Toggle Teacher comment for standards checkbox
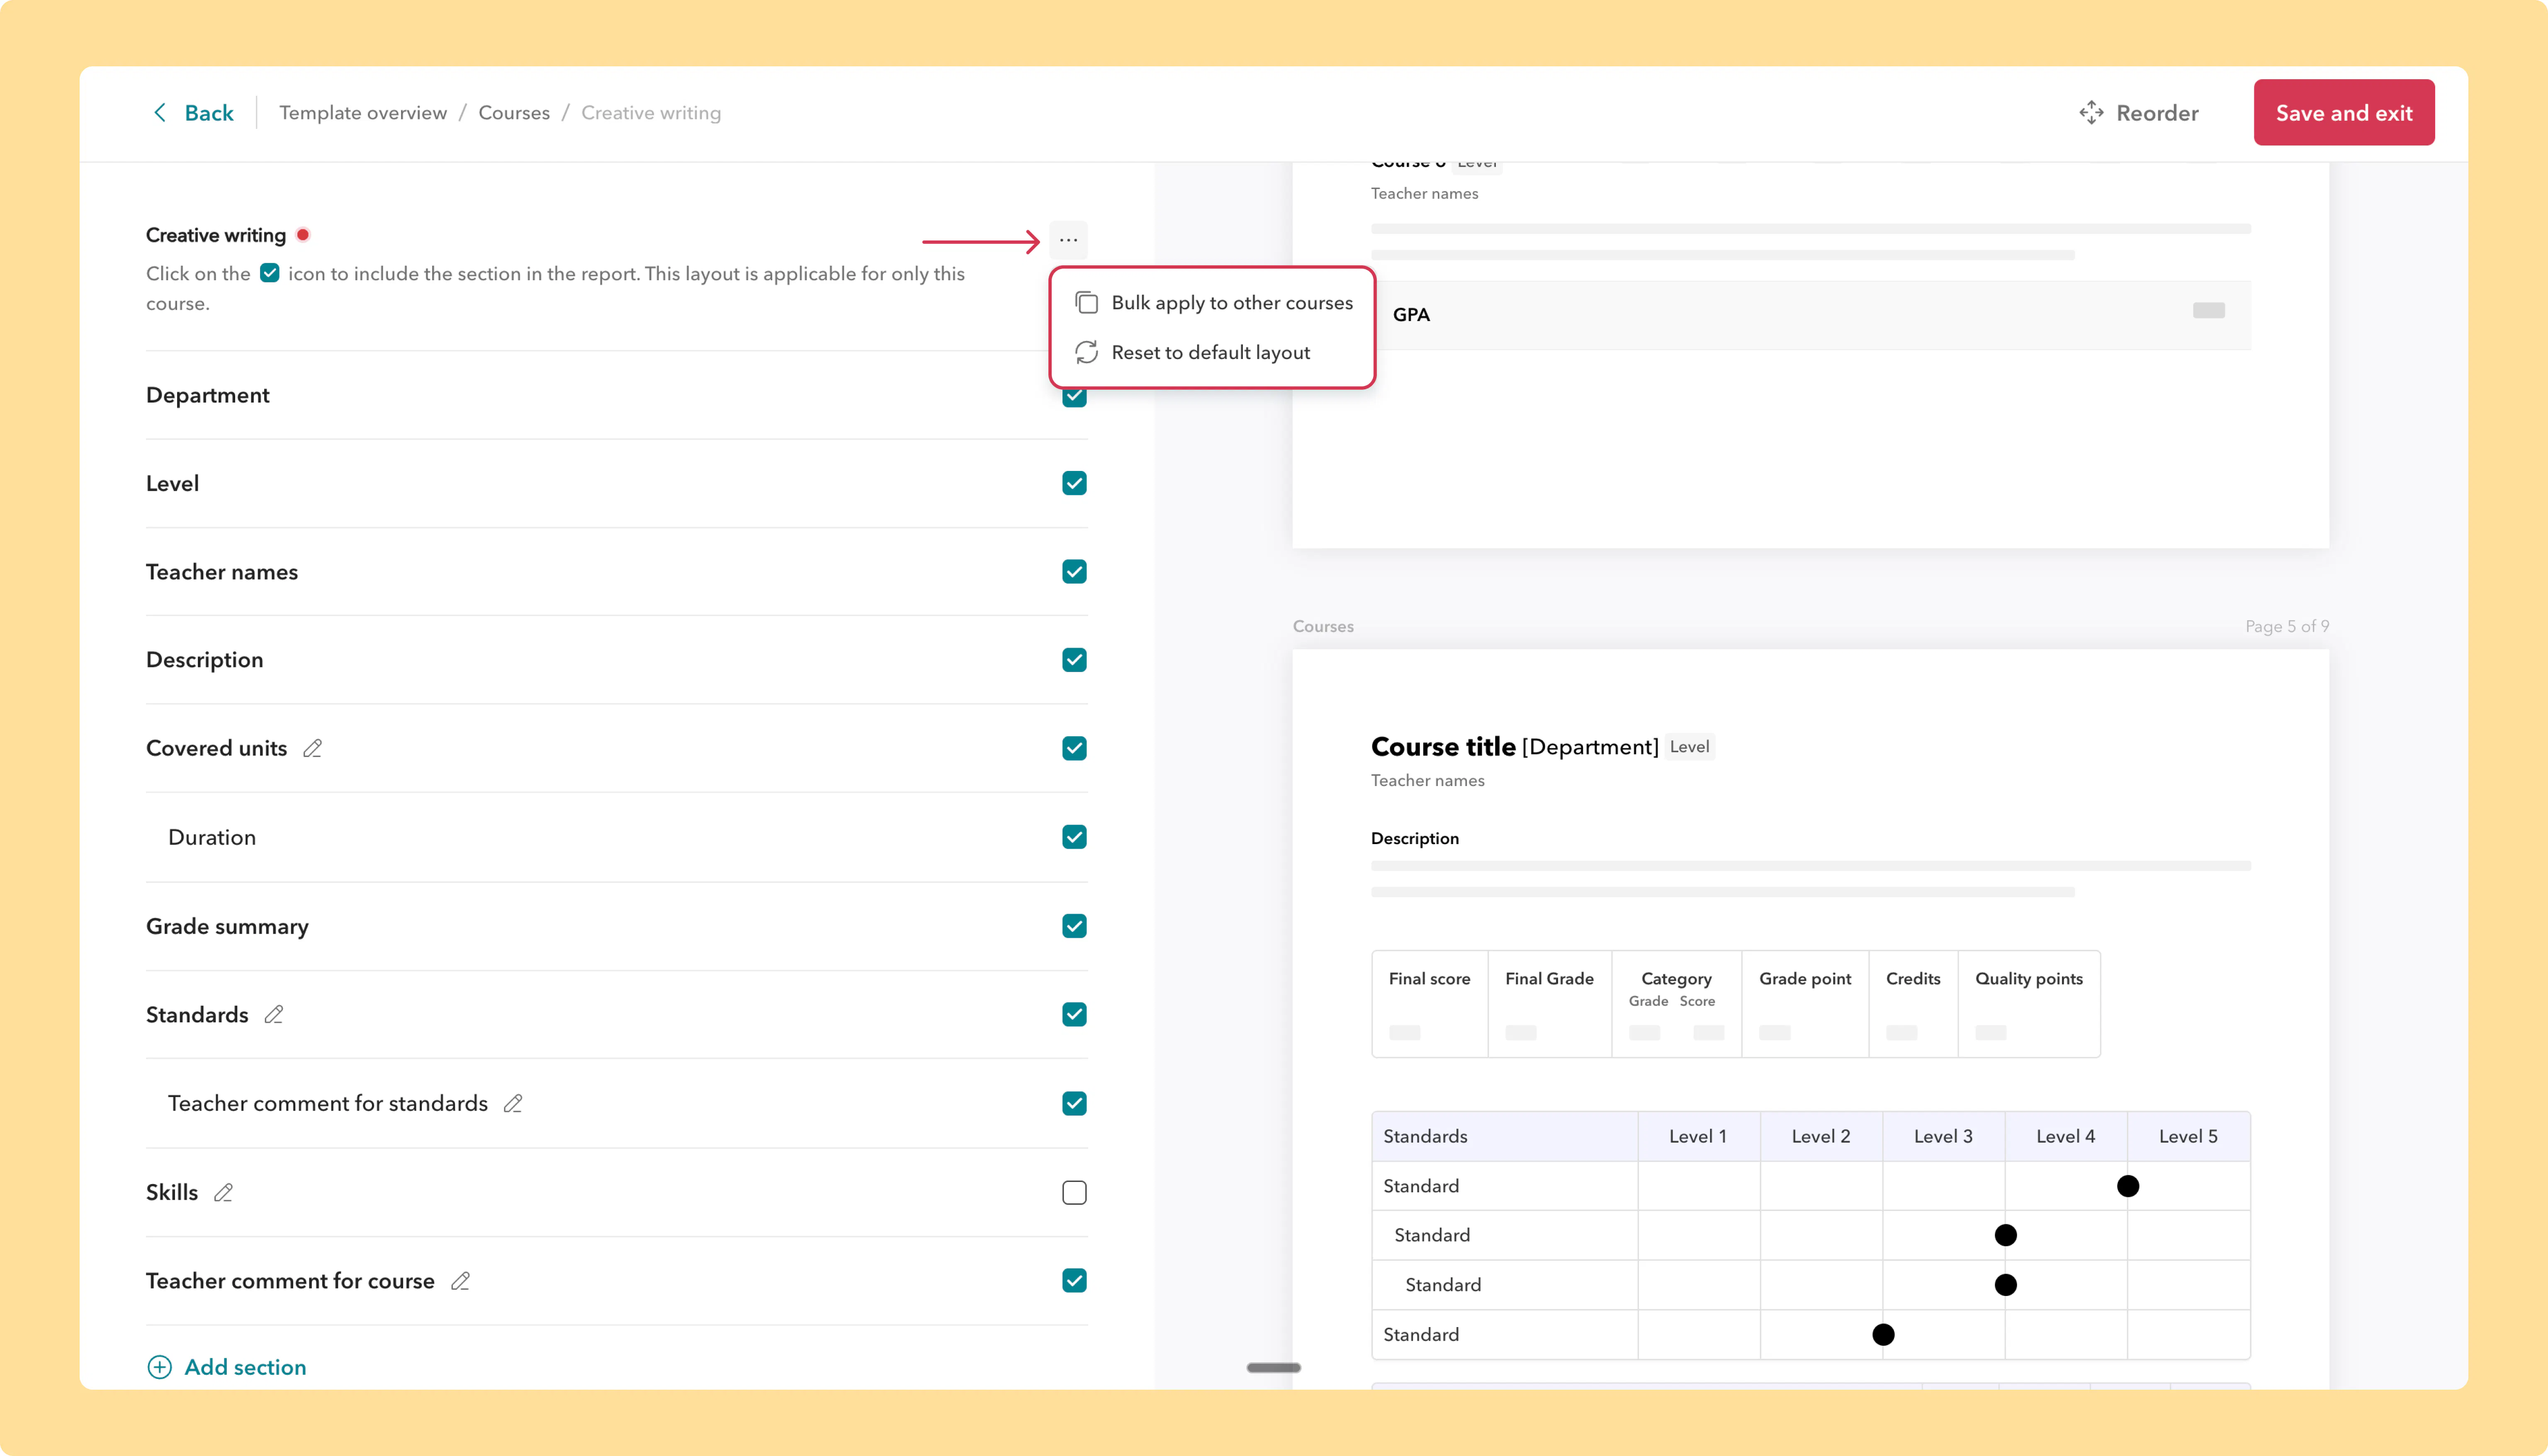Screen dimensions: 2548x1456 pyautogui.click(x=1074, y=1103)
